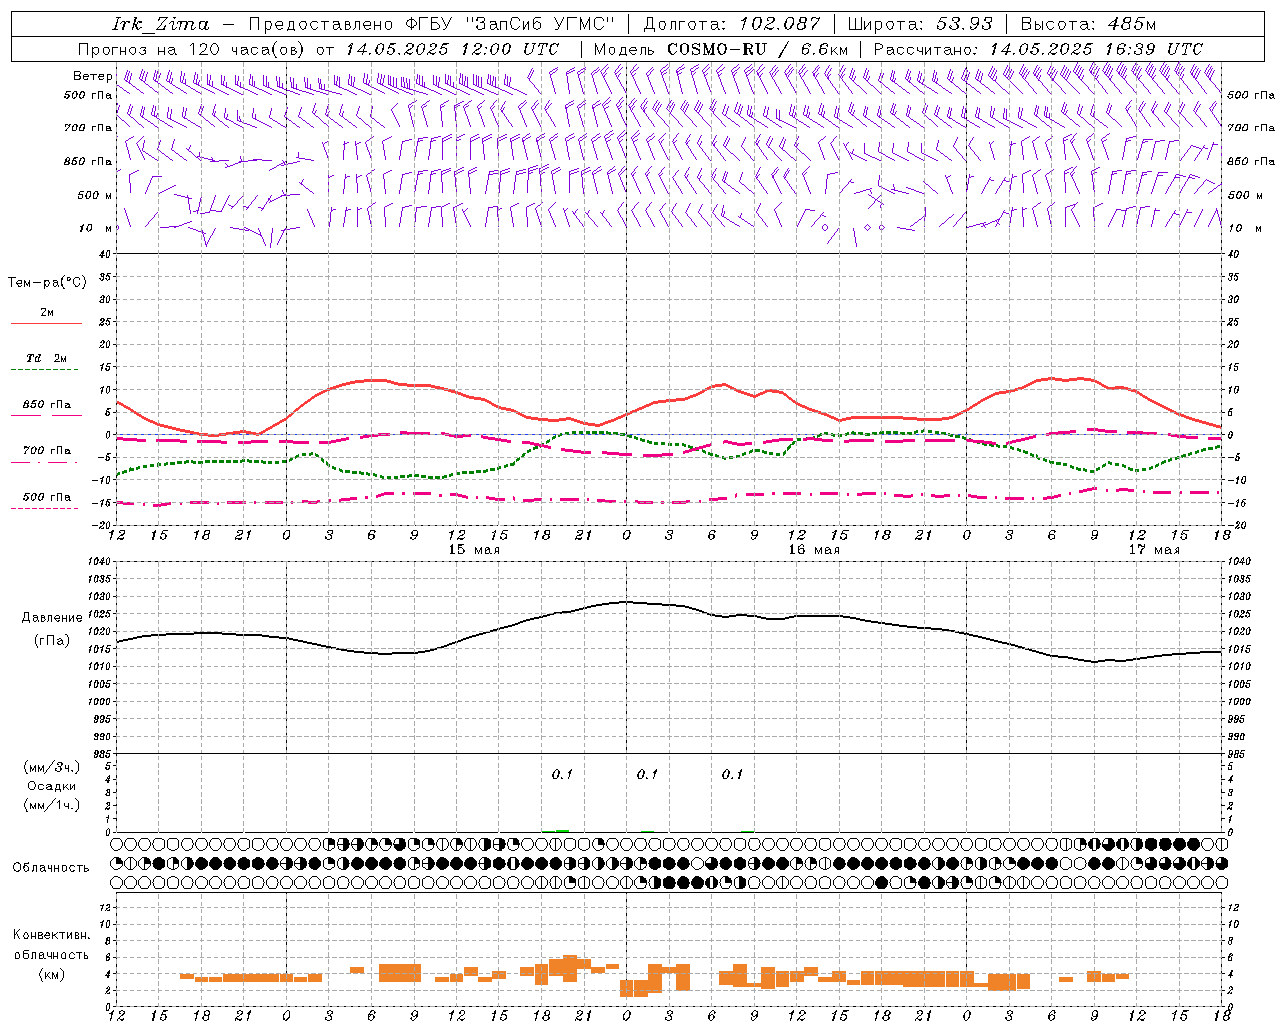Click the "Осадки" precipitation label
The width and height of the screenshot is (1280, 1024).
click(52, 786)
